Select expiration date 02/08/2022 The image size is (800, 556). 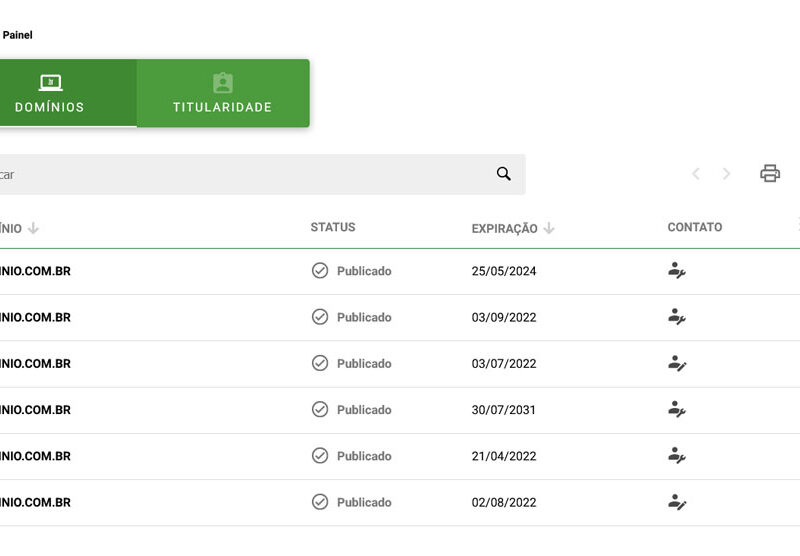coord(504,502)
